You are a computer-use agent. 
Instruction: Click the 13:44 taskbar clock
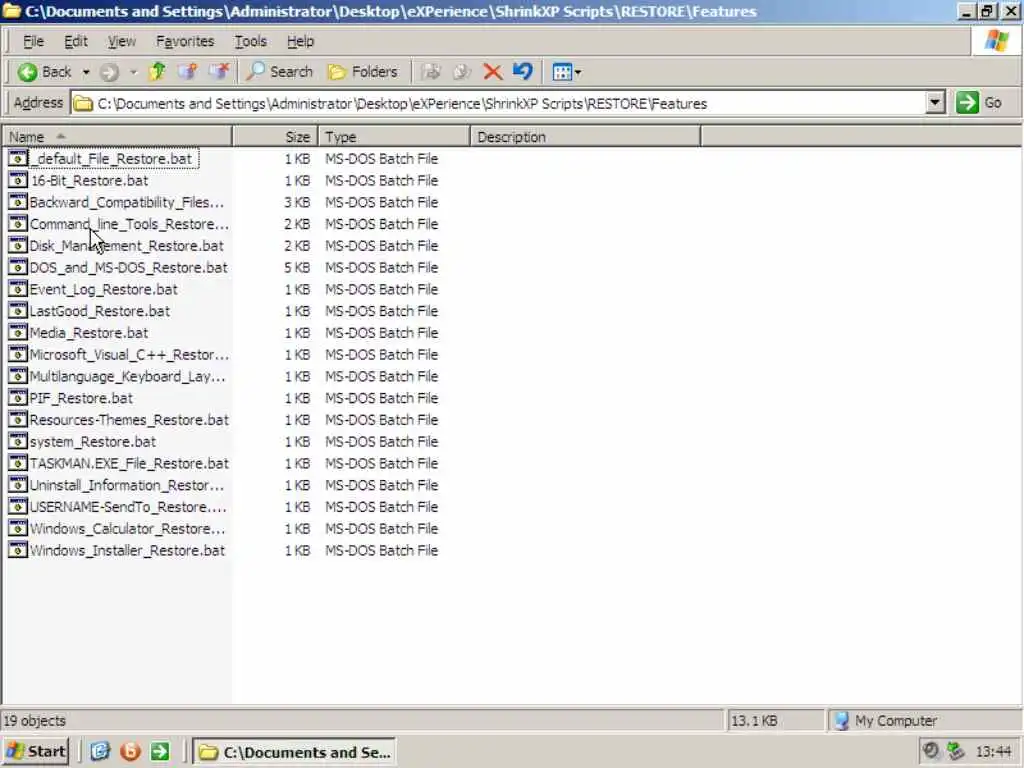993,752
